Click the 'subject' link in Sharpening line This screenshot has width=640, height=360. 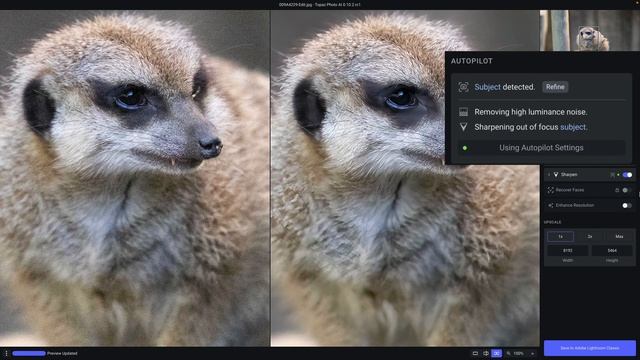[x=573, y=127]
